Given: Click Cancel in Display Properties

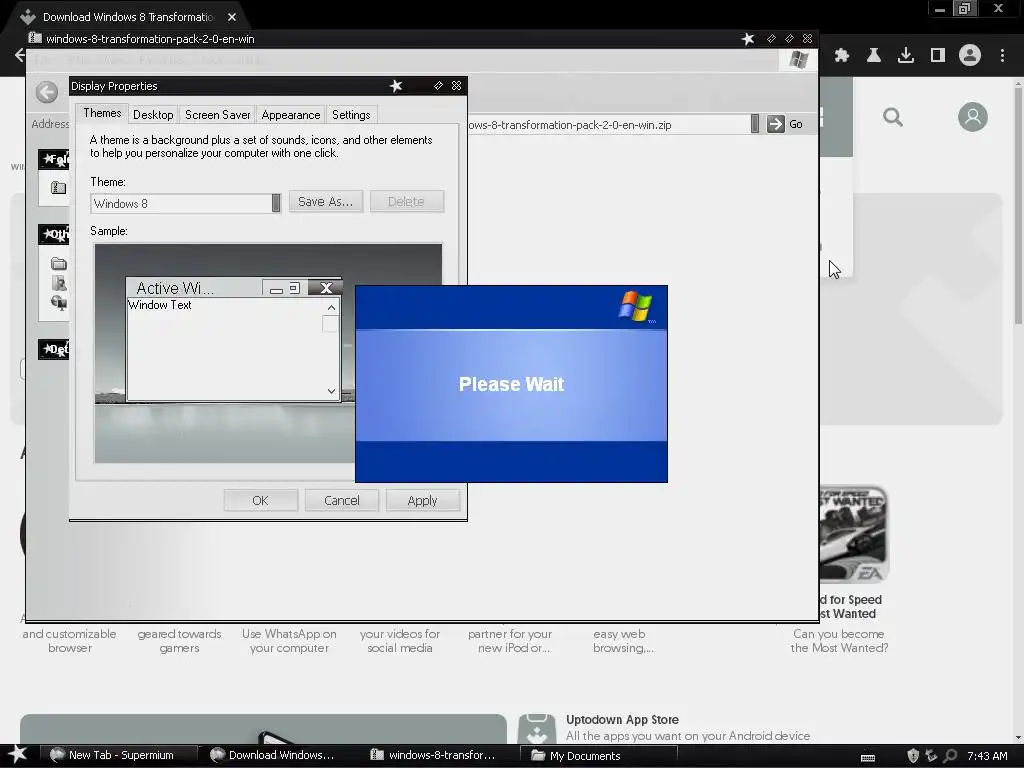Looking at the screenshot, I should pos(342,501).
